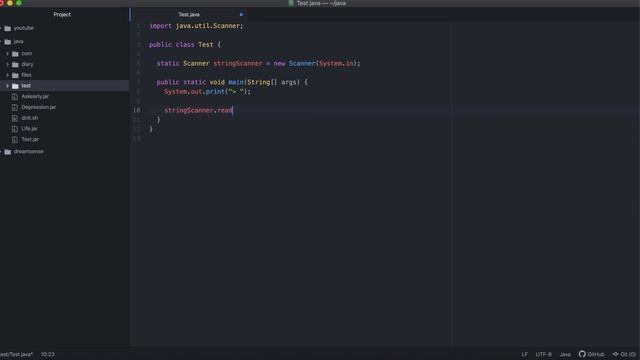The width and height of the screenshot is (640, 360).
Task: Click the 'import java.util.Scanner;' line
Action: 196,26
